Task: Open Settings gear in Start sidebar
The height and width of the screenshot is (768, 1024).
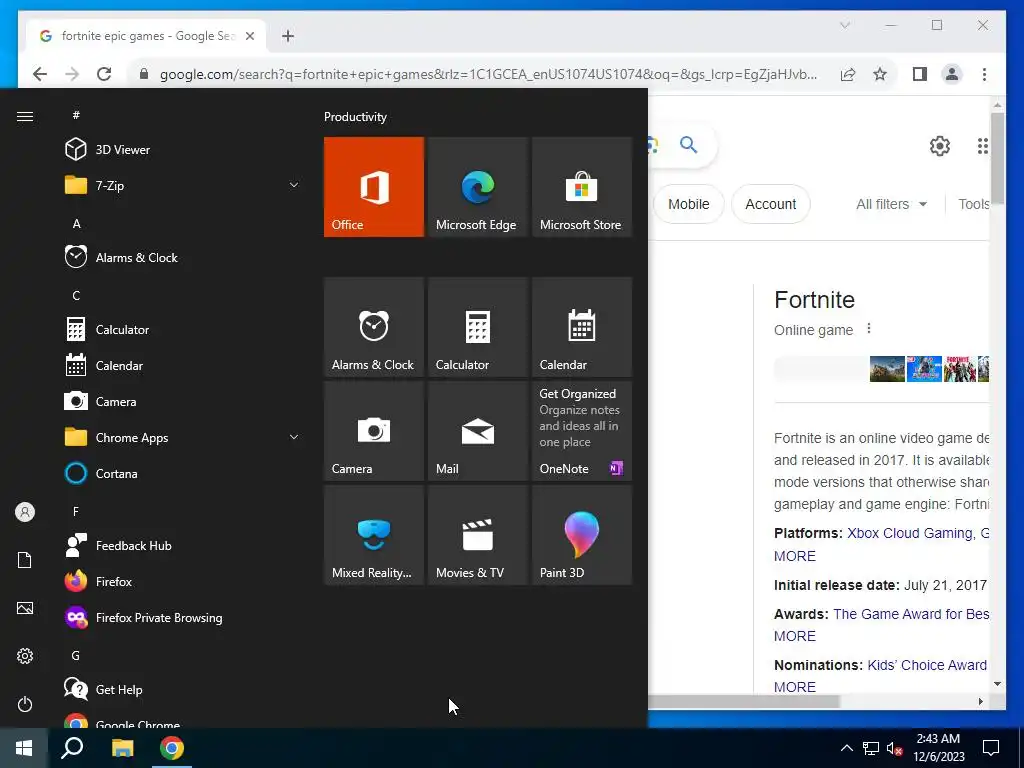Action: [x=25, y=656]
